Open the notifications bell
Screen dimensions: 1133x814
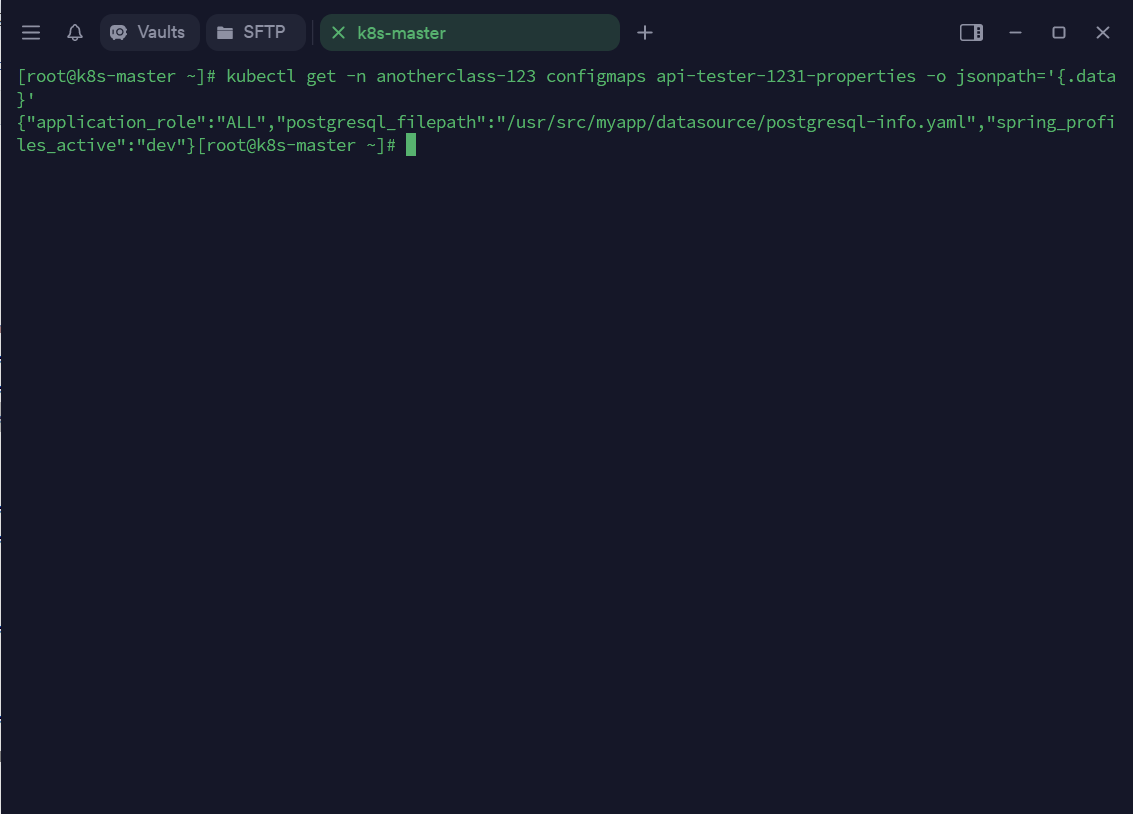(x=74, y=33)
